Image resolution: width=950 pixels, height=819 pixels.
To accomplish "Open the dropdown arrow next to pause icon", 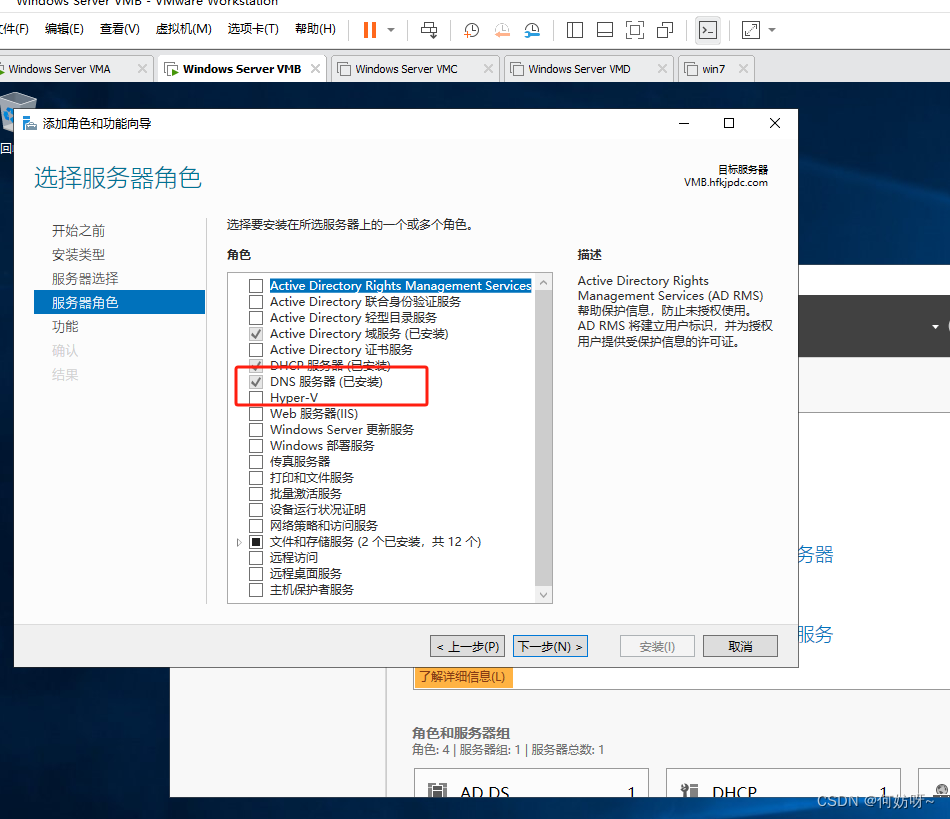I will click(x=391, y=30).
